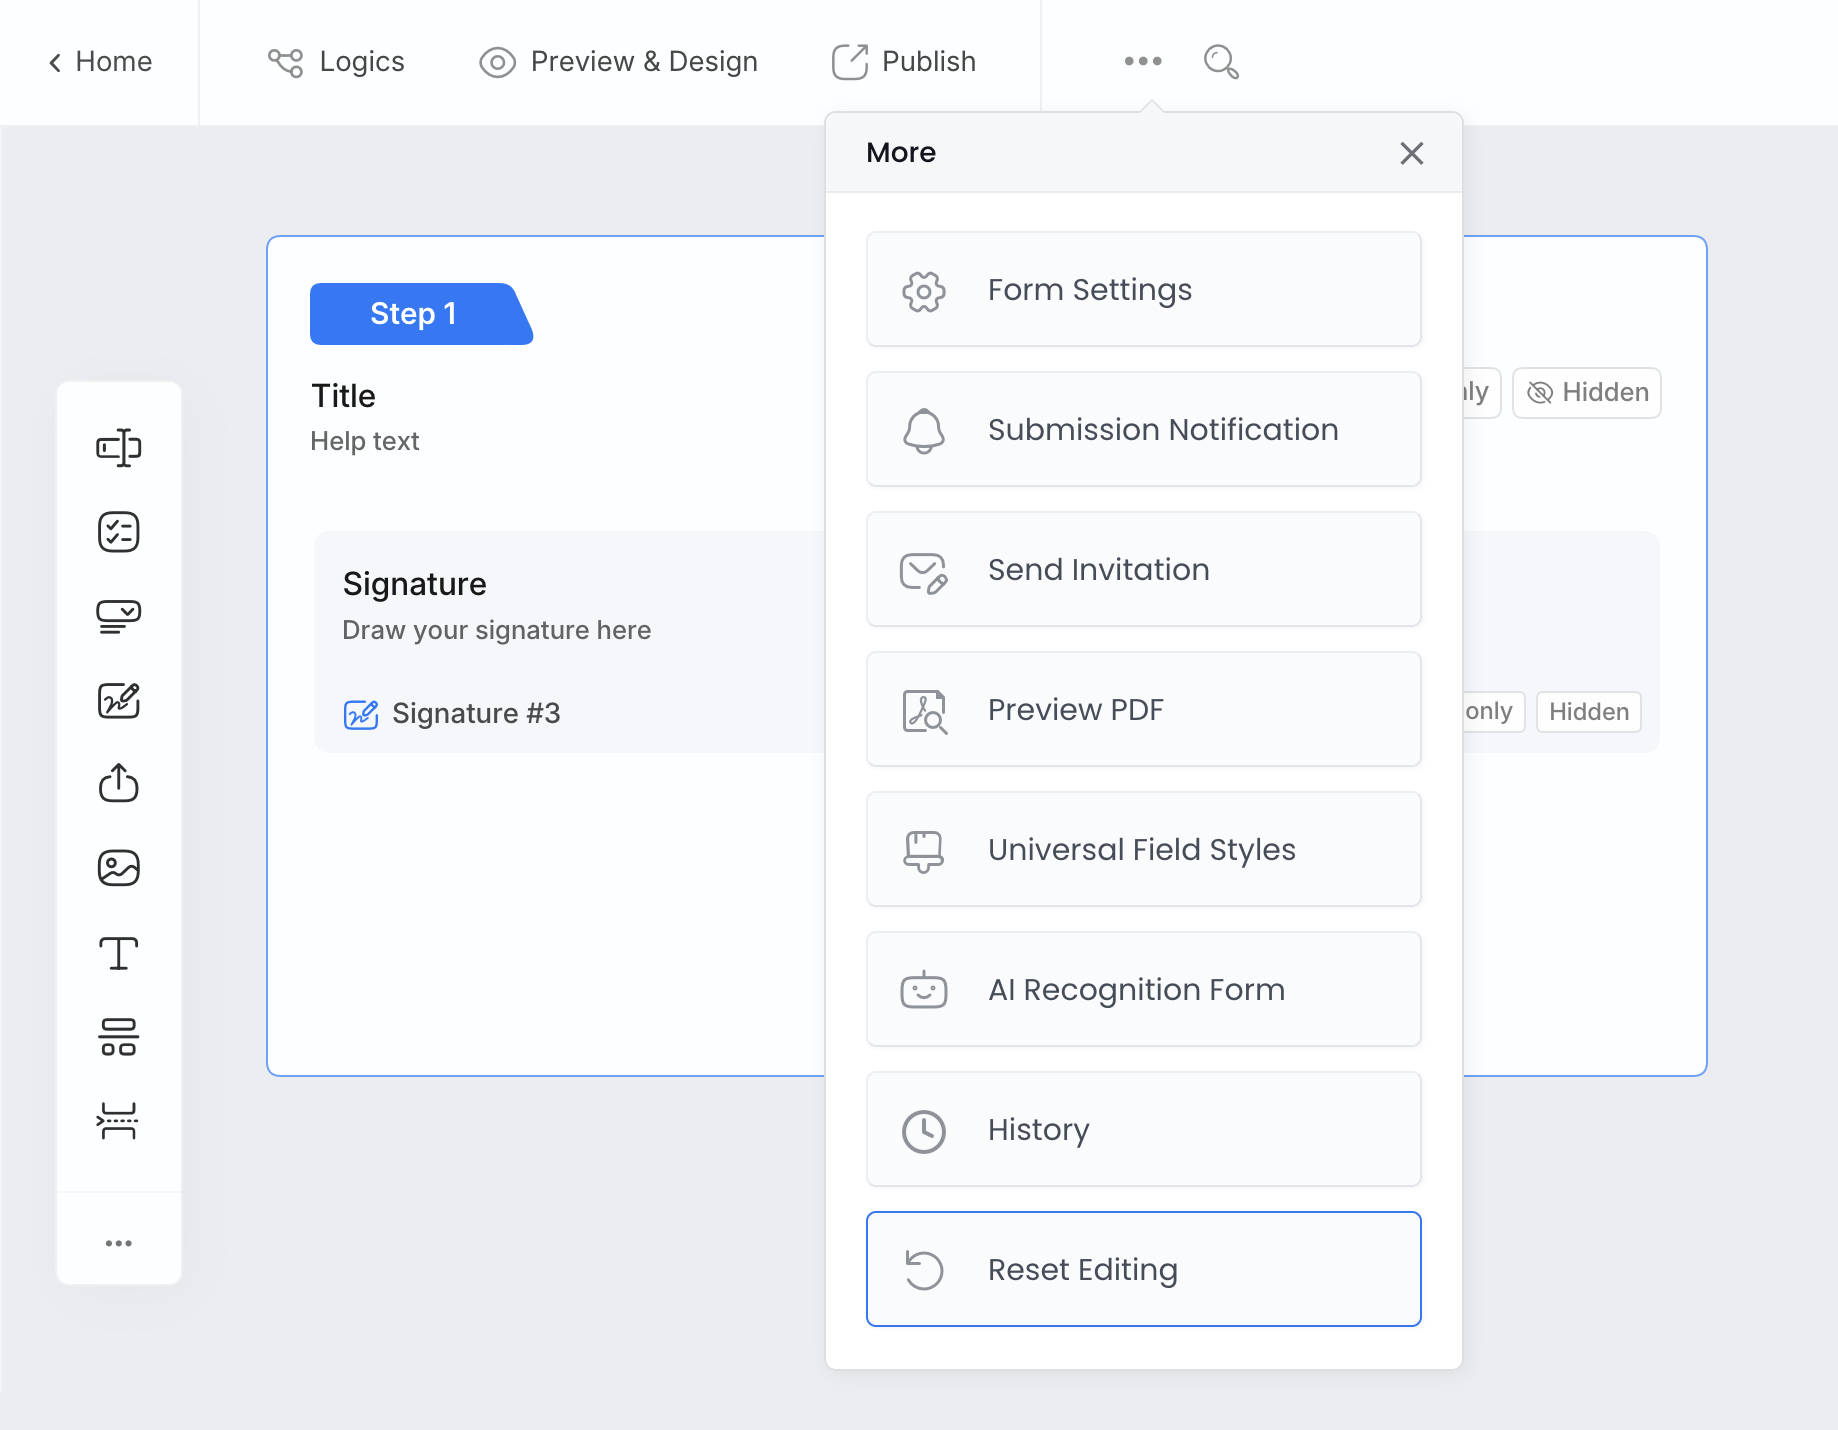Select the image field icon in sidebar

pyautogui.click(x=118, y=868)
